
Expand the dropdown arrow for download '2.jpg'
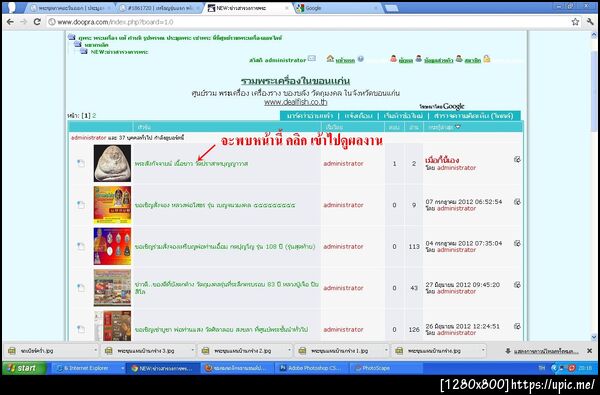click(289, 350)
